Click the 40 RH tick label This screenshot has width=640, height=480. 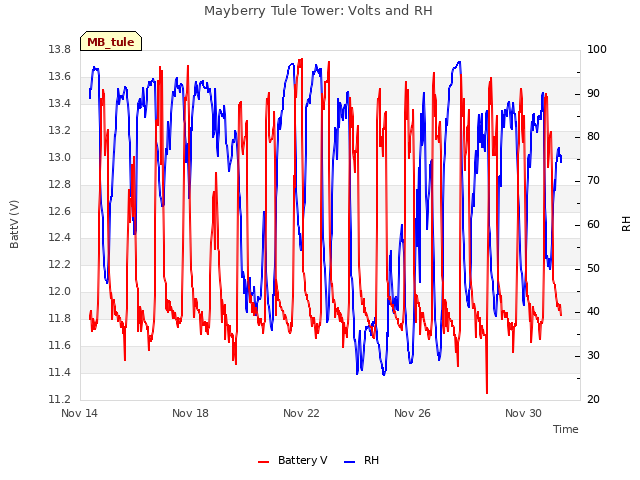pos(593,312)
